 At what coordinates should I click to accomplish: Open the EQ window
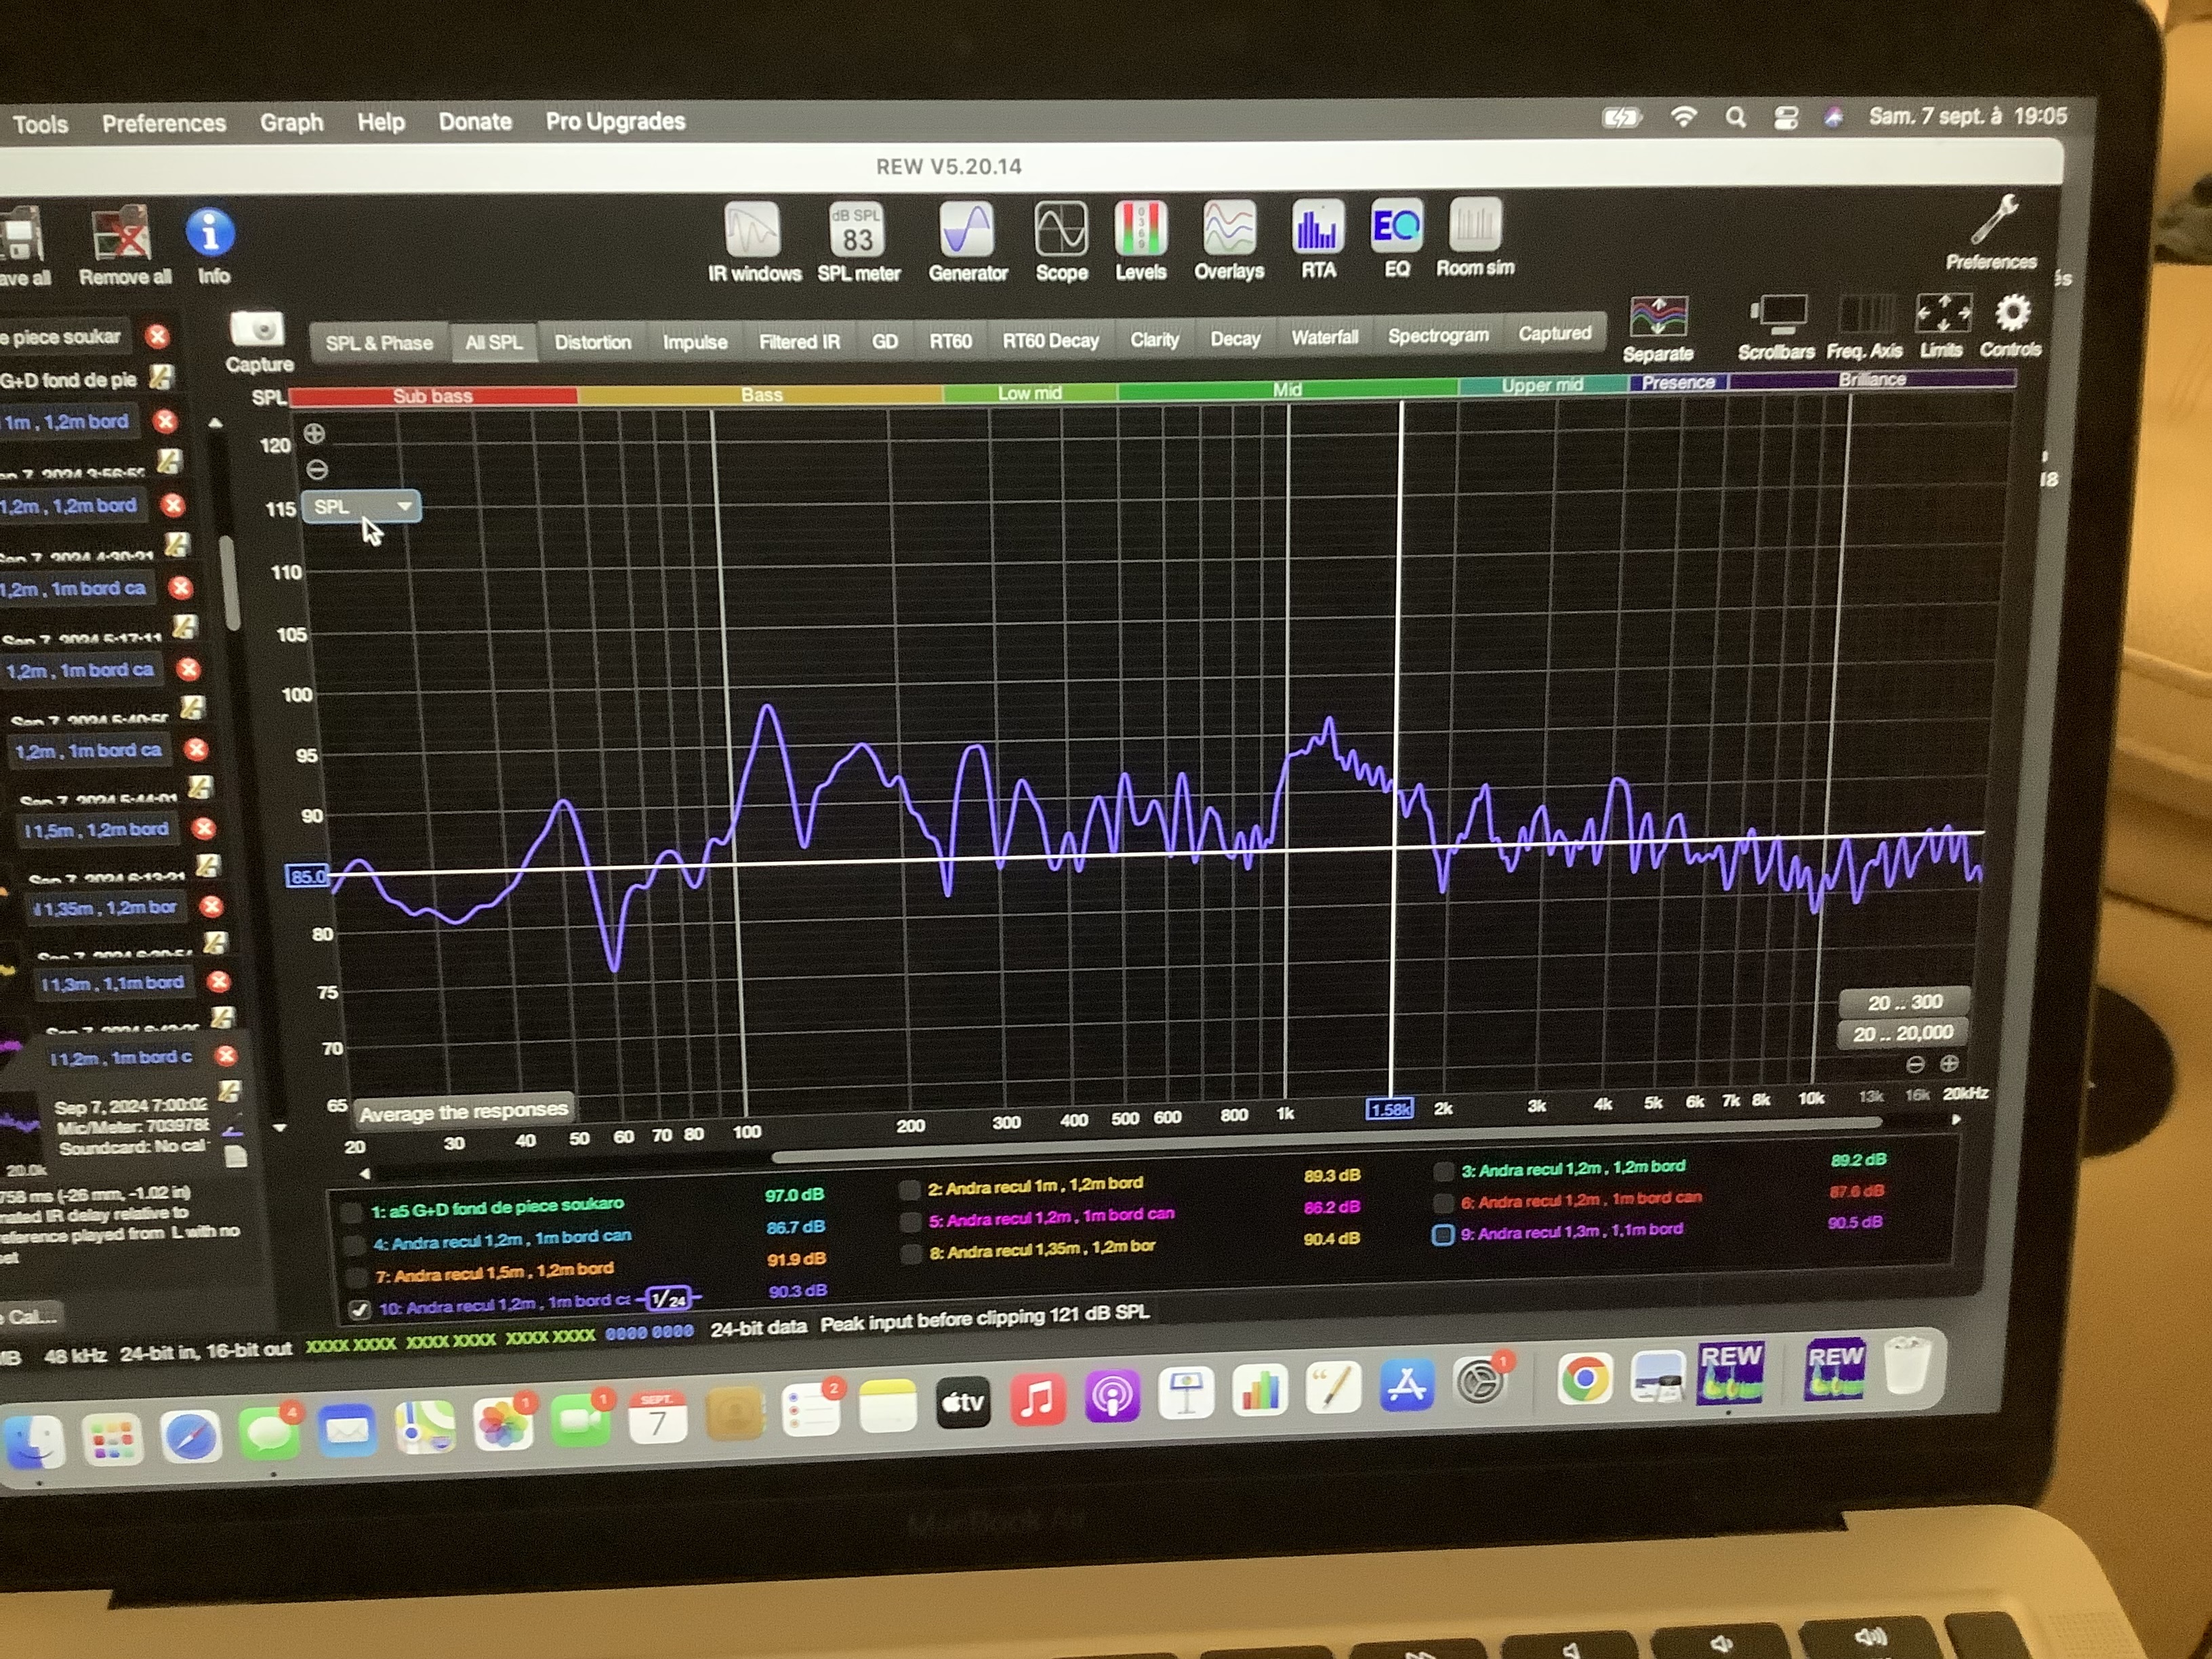click(1396, 227)
